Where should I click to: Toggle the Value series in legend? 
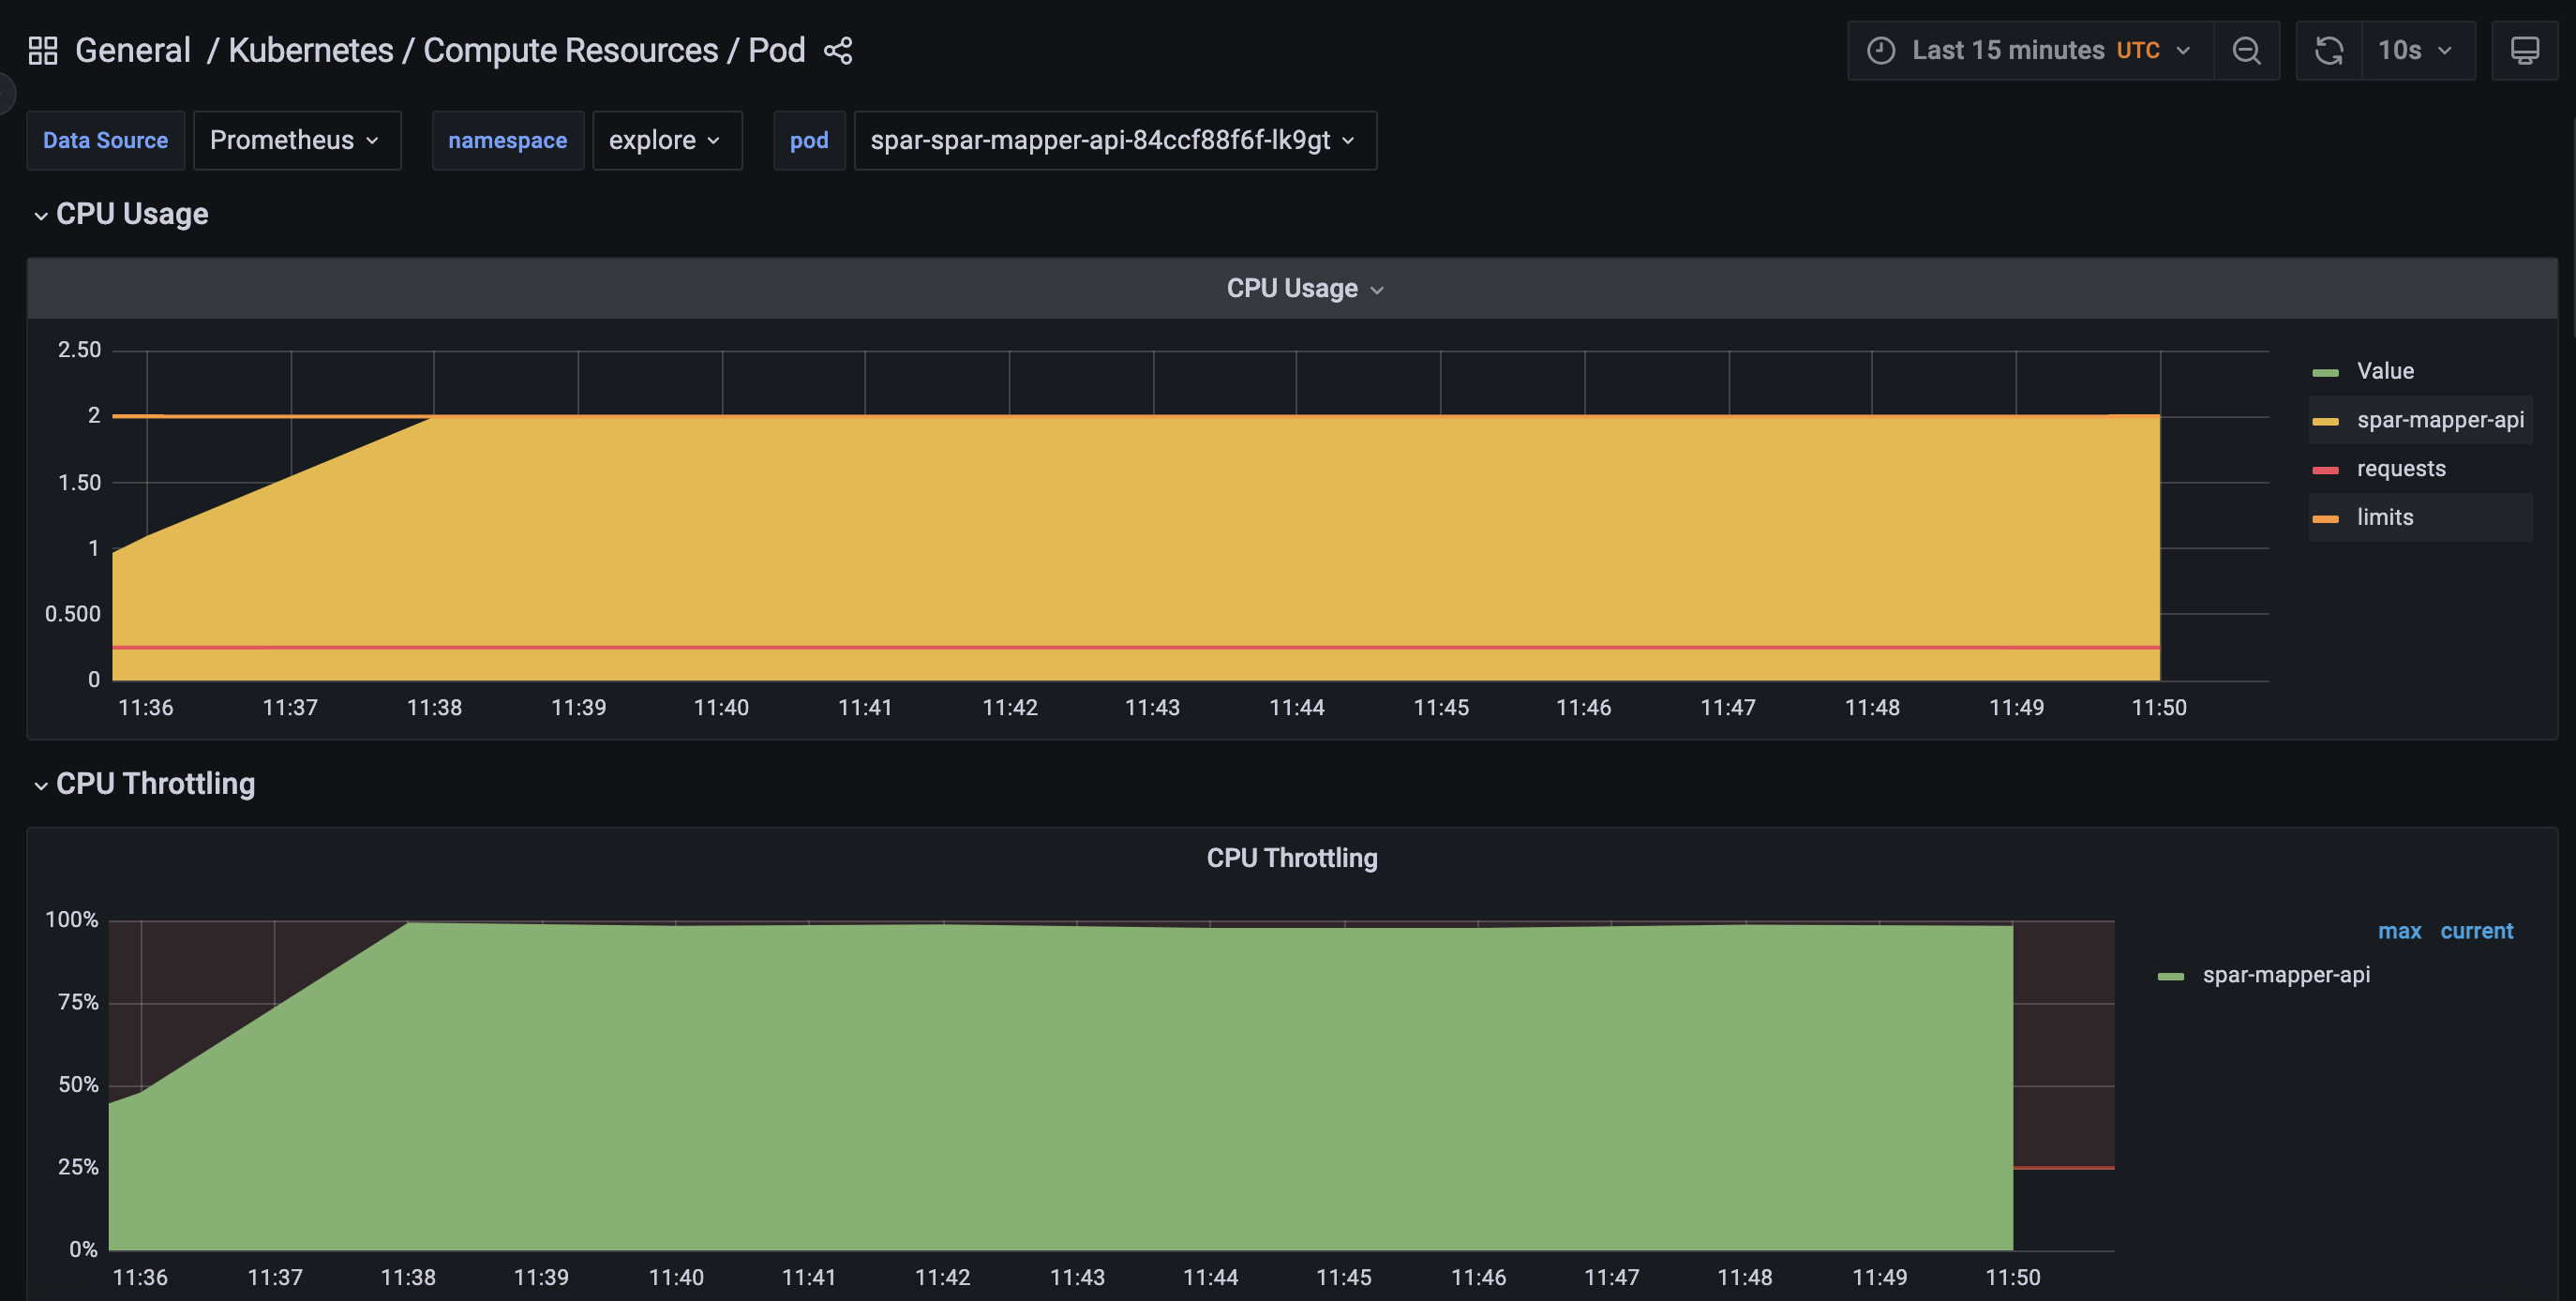[x=2385, y=371]
